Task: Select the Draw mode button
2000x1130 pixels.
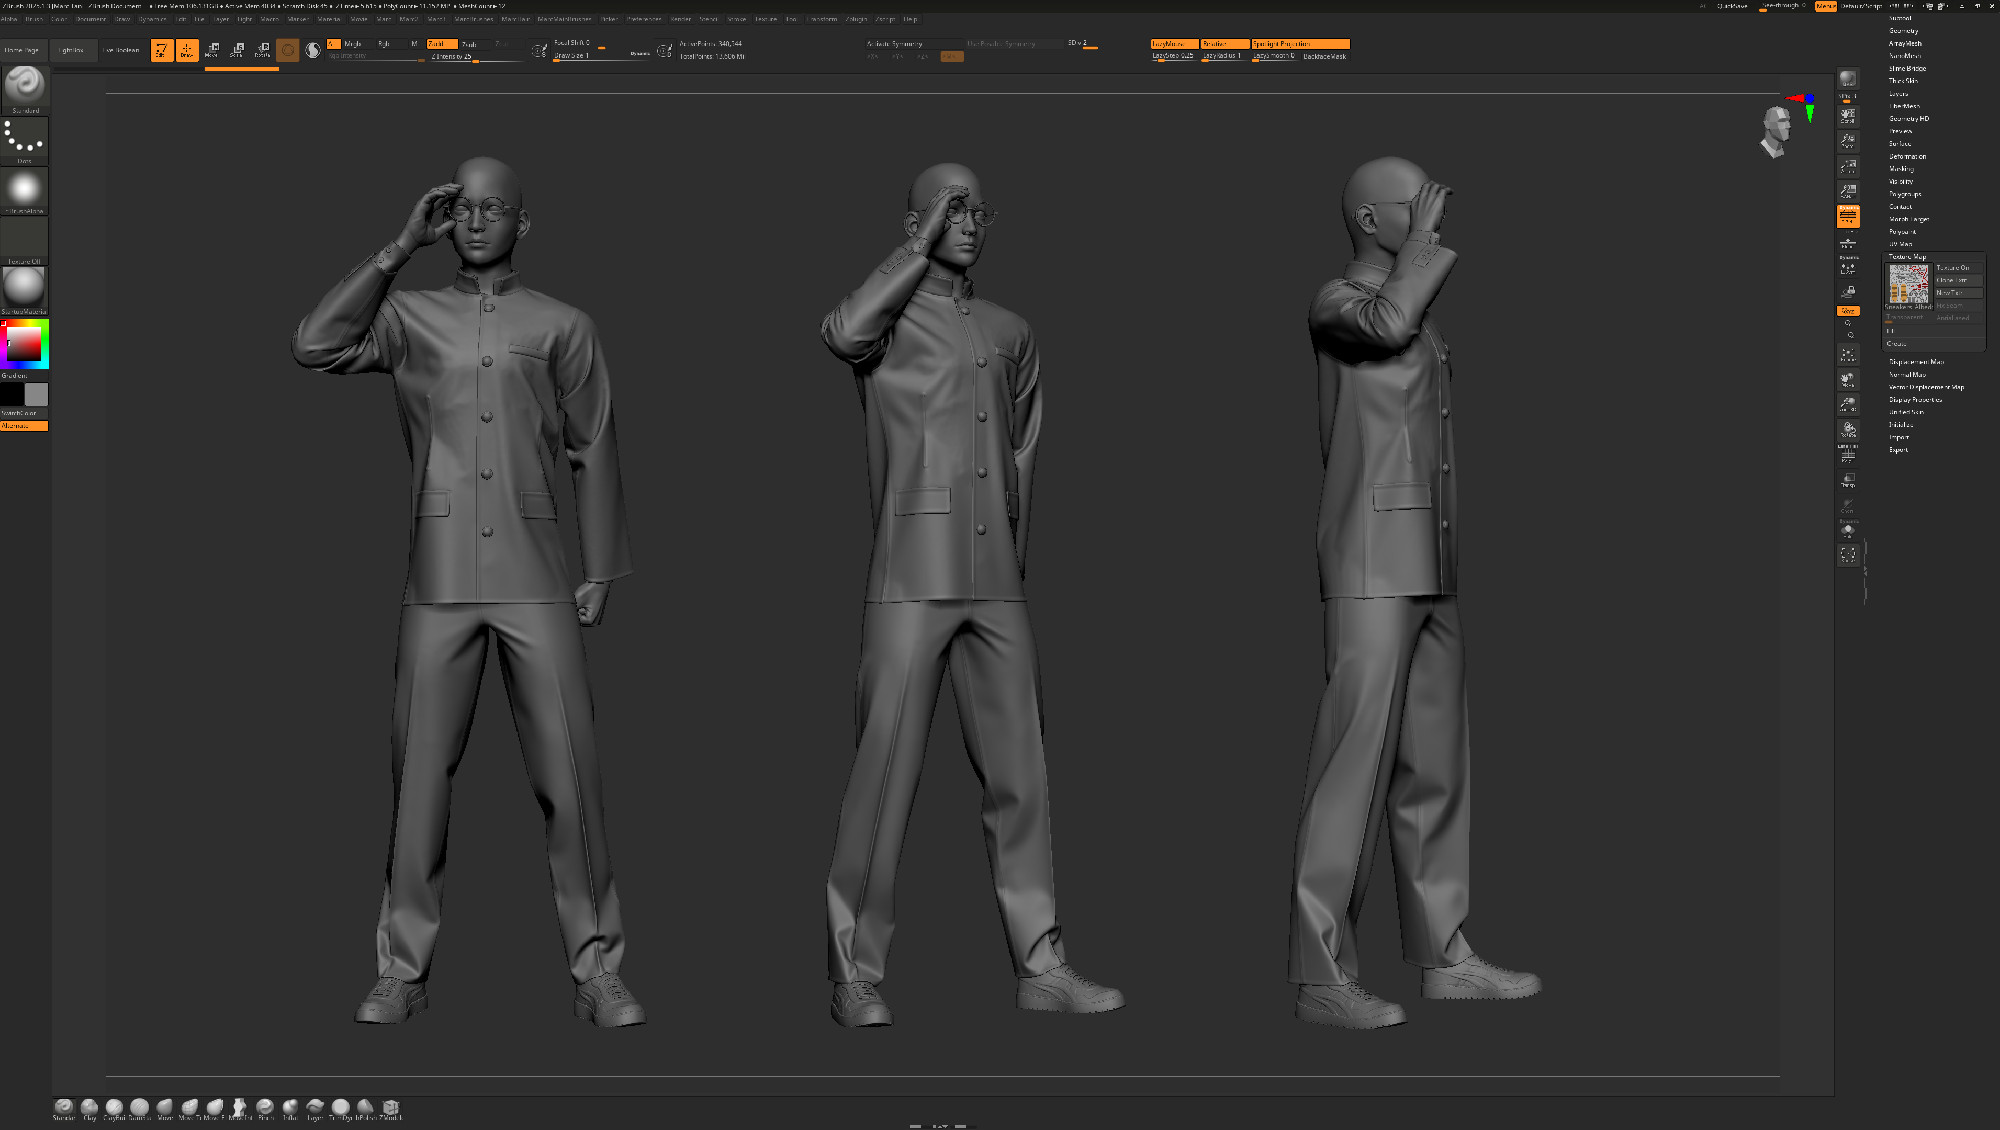Action: point(187,50)
